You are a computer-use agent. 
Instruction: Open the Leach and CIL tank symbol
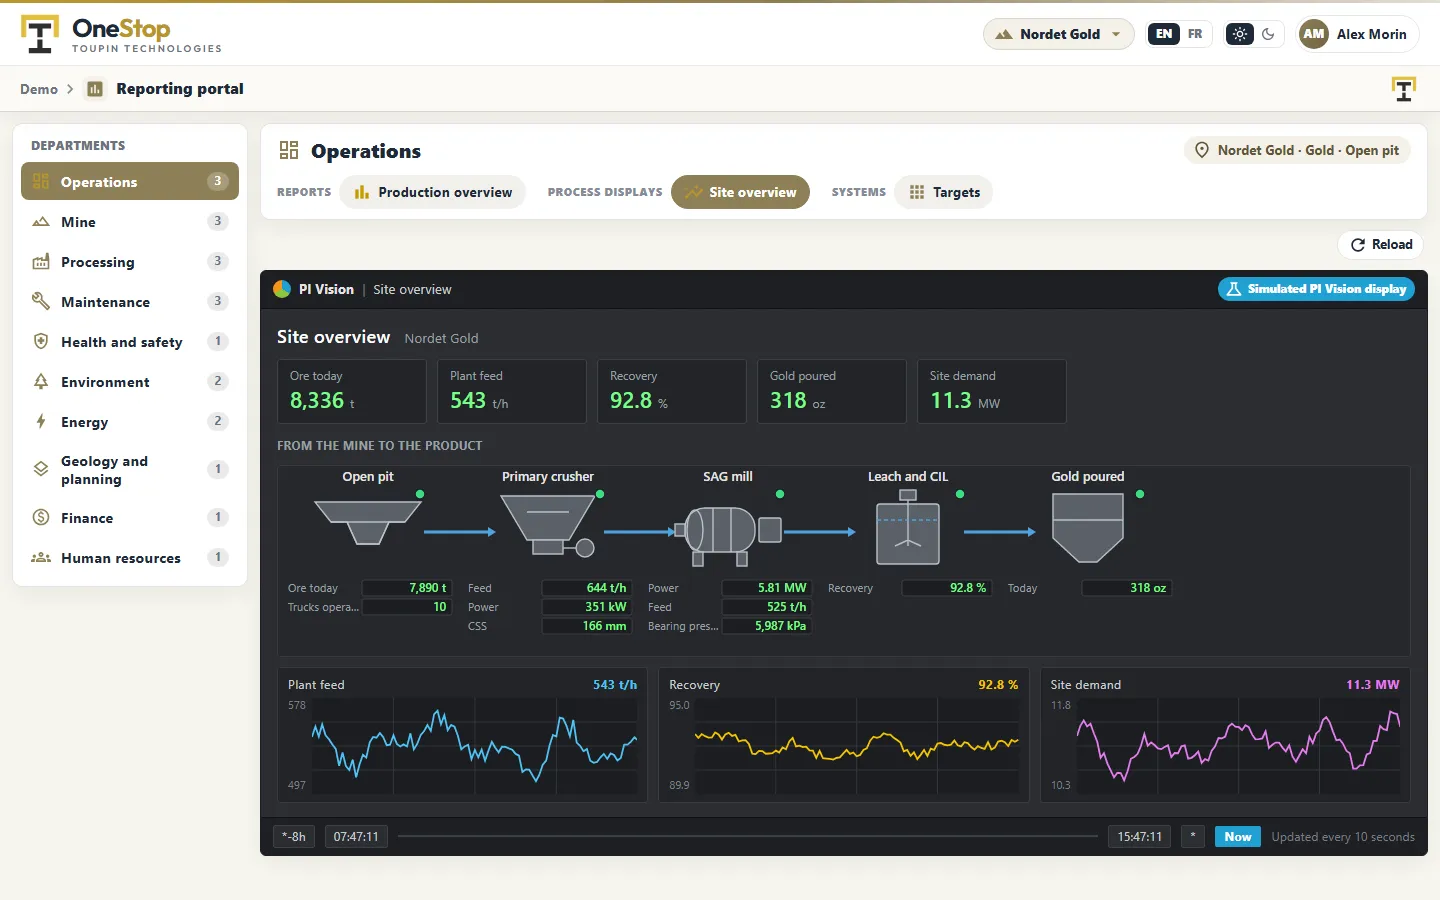908,528
